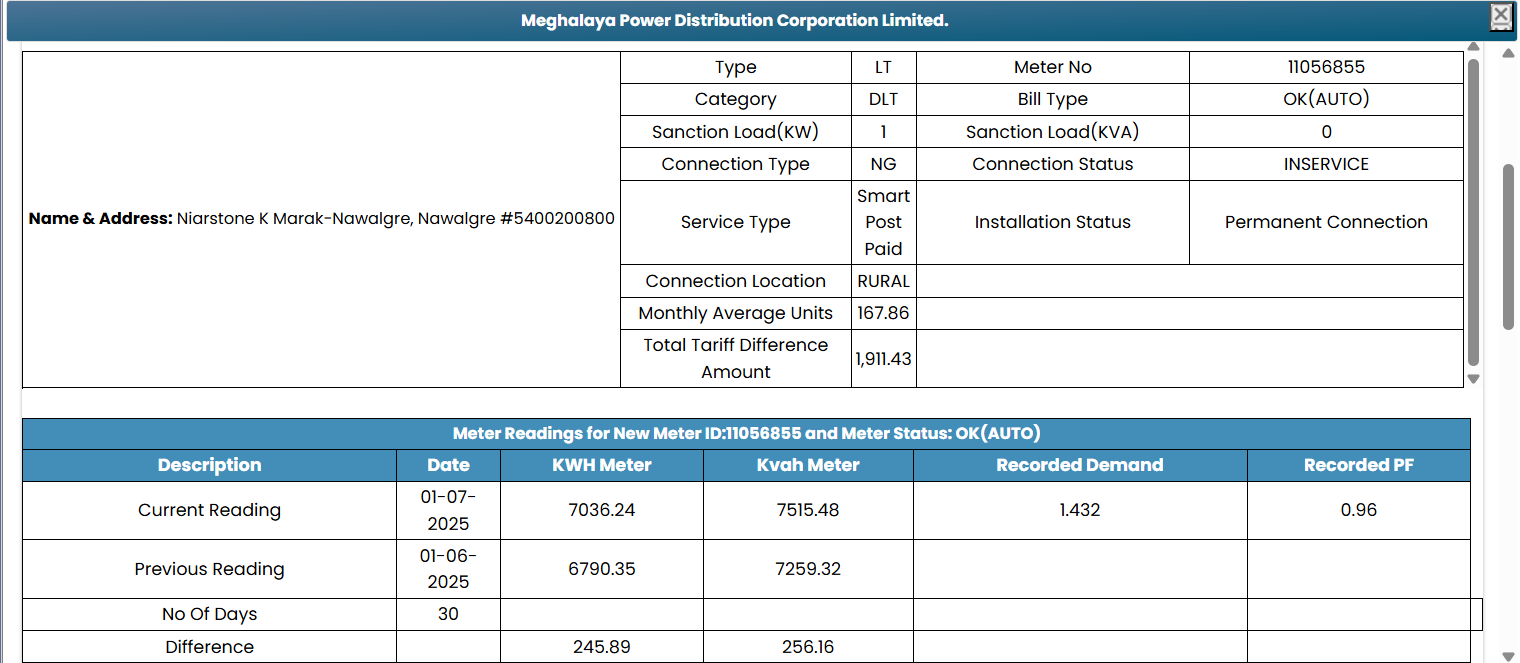
Task: Click the up arrow of the outer page scrollbar
Action: [x=1508, y=53]
